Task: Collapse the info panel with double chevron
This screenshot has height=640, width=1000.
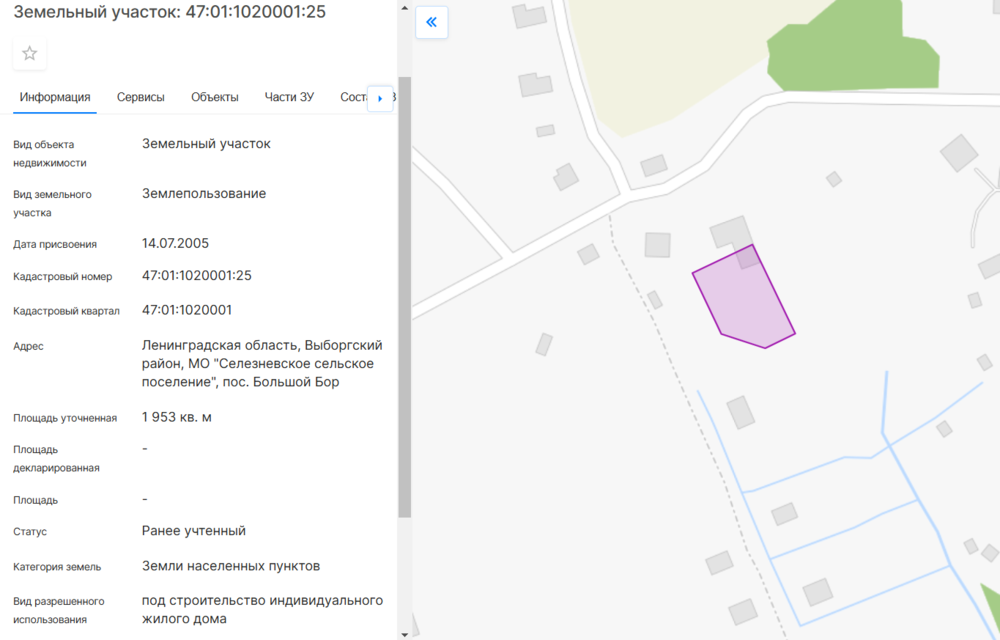Action: 432,22
